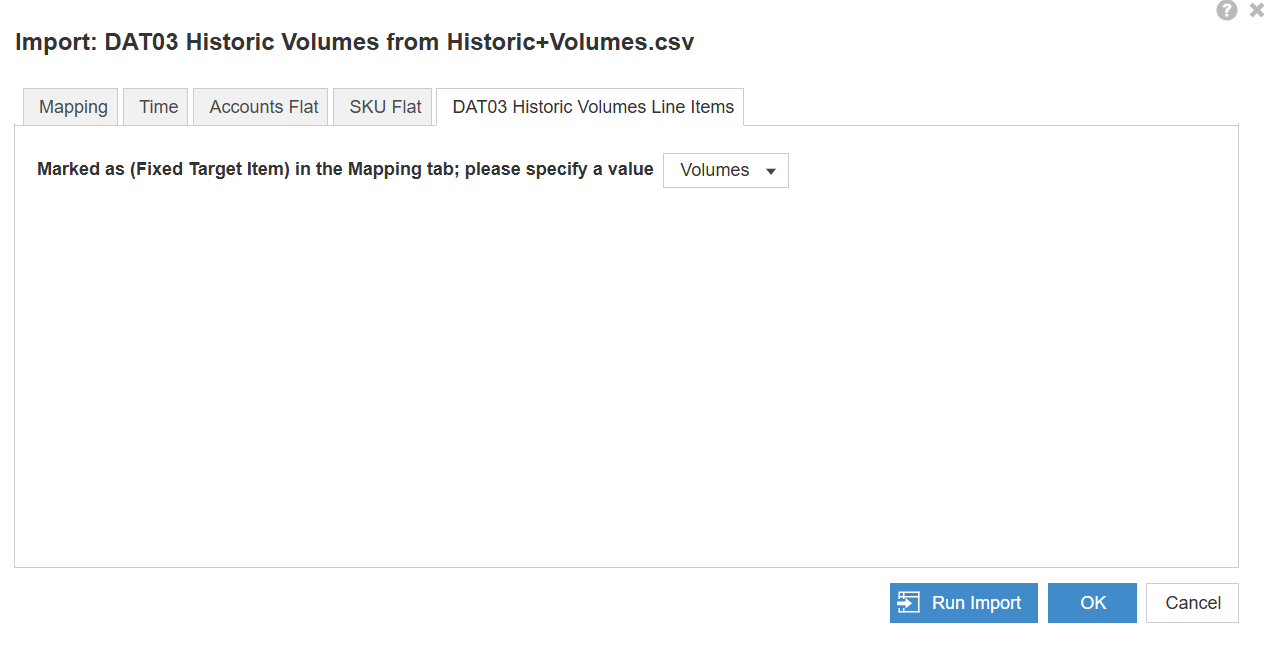Confirm the dialog with OK
Image resolution: width=1276 pixels, height=650 pixels.
1092,603
